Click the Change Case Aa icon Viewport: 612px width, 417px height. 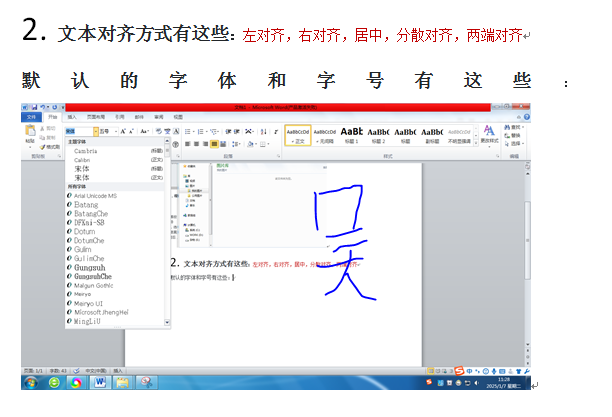pos(144,131)
